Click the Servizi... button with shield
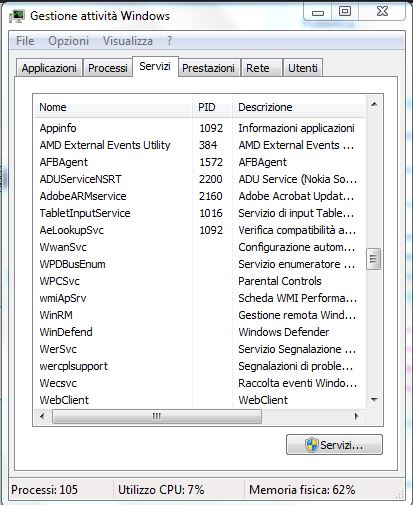 click(x=334, y=445)
